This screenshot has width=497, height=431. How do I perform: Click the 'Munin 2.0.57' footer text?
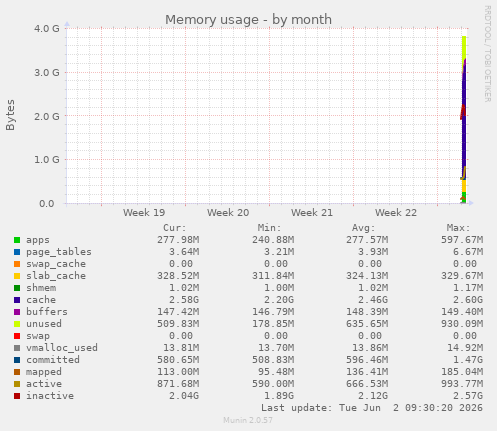[248, 420]
